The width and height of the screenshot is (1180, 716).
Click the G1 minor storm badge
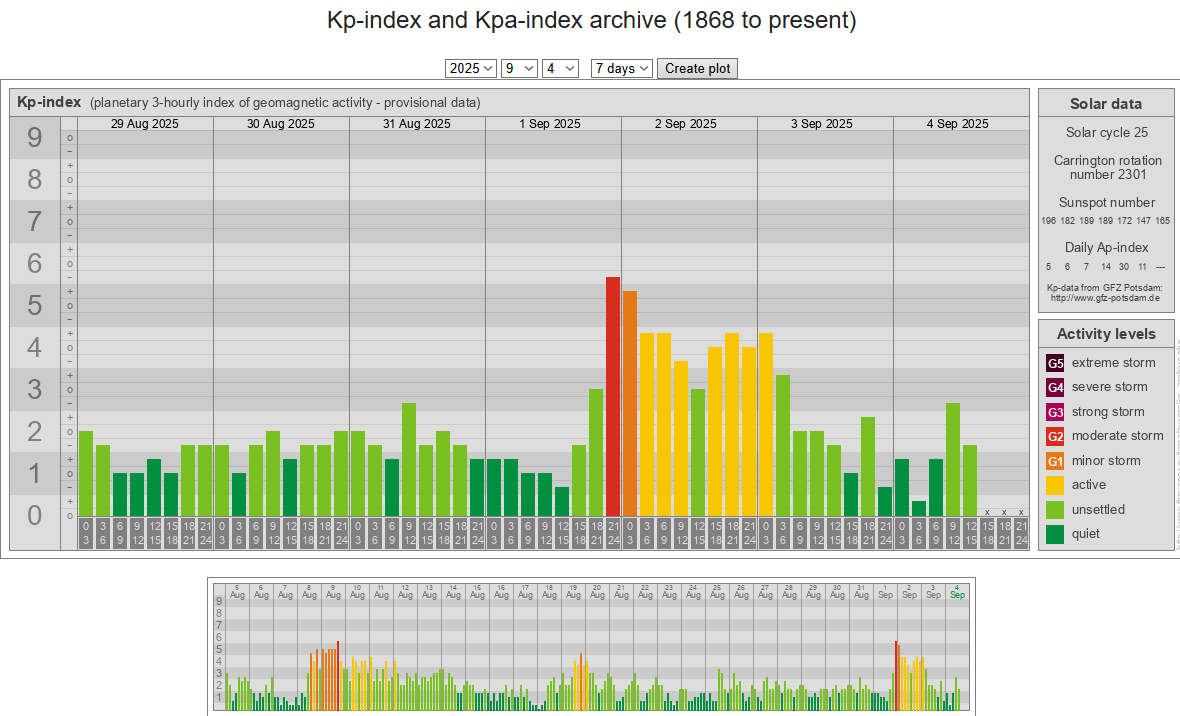[x=1055, y=461]
